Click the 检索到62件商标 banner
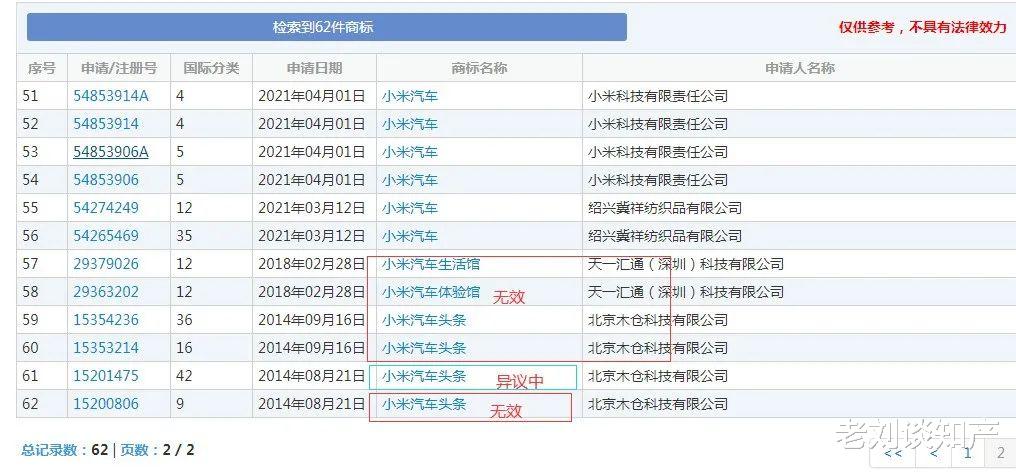Screen dimensions: 1016x472 [327, 27]
